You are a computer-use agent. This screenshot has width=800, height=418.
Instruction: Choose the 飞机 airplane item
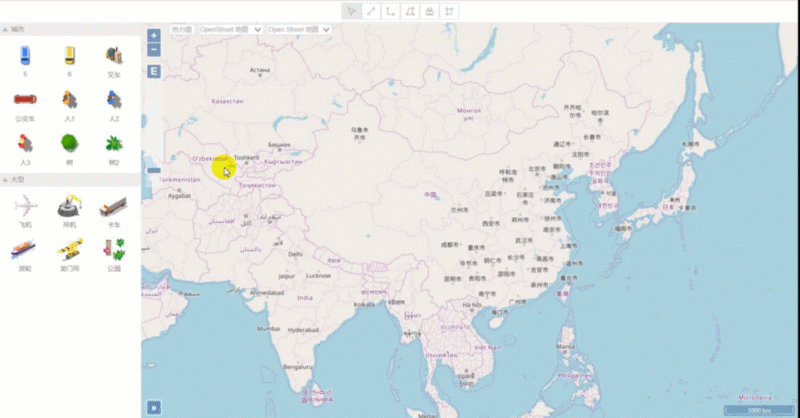point(25,206)
